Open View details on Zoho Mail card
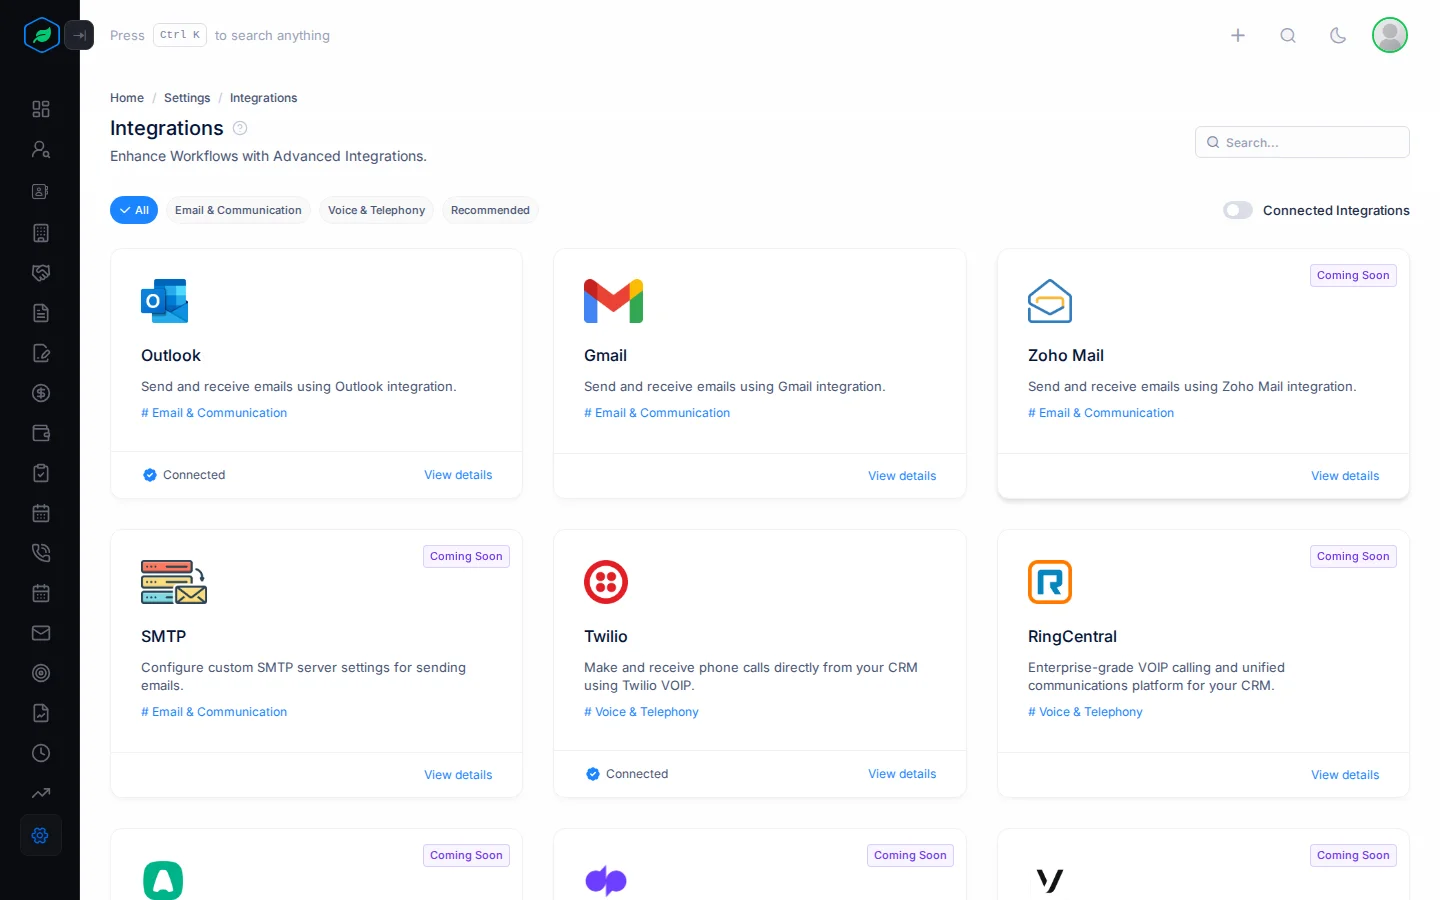1440x900 pixels. 1345,476
